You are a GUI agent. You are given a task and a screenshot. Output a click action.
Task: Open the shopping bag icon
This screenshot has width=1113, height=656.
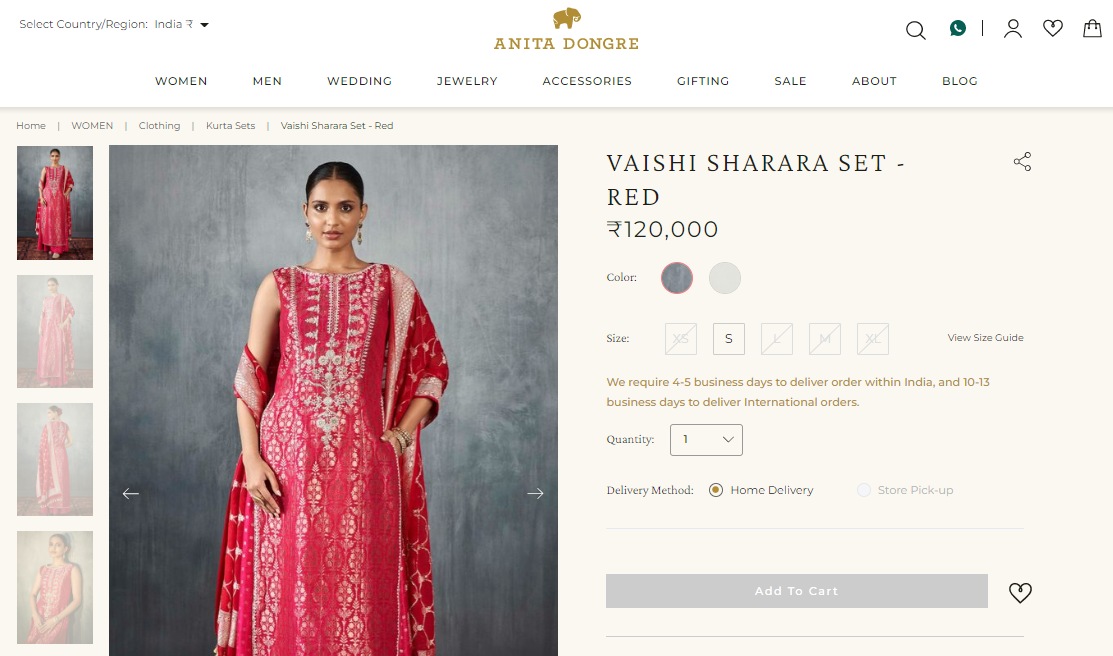click(x=1092, y=28)
